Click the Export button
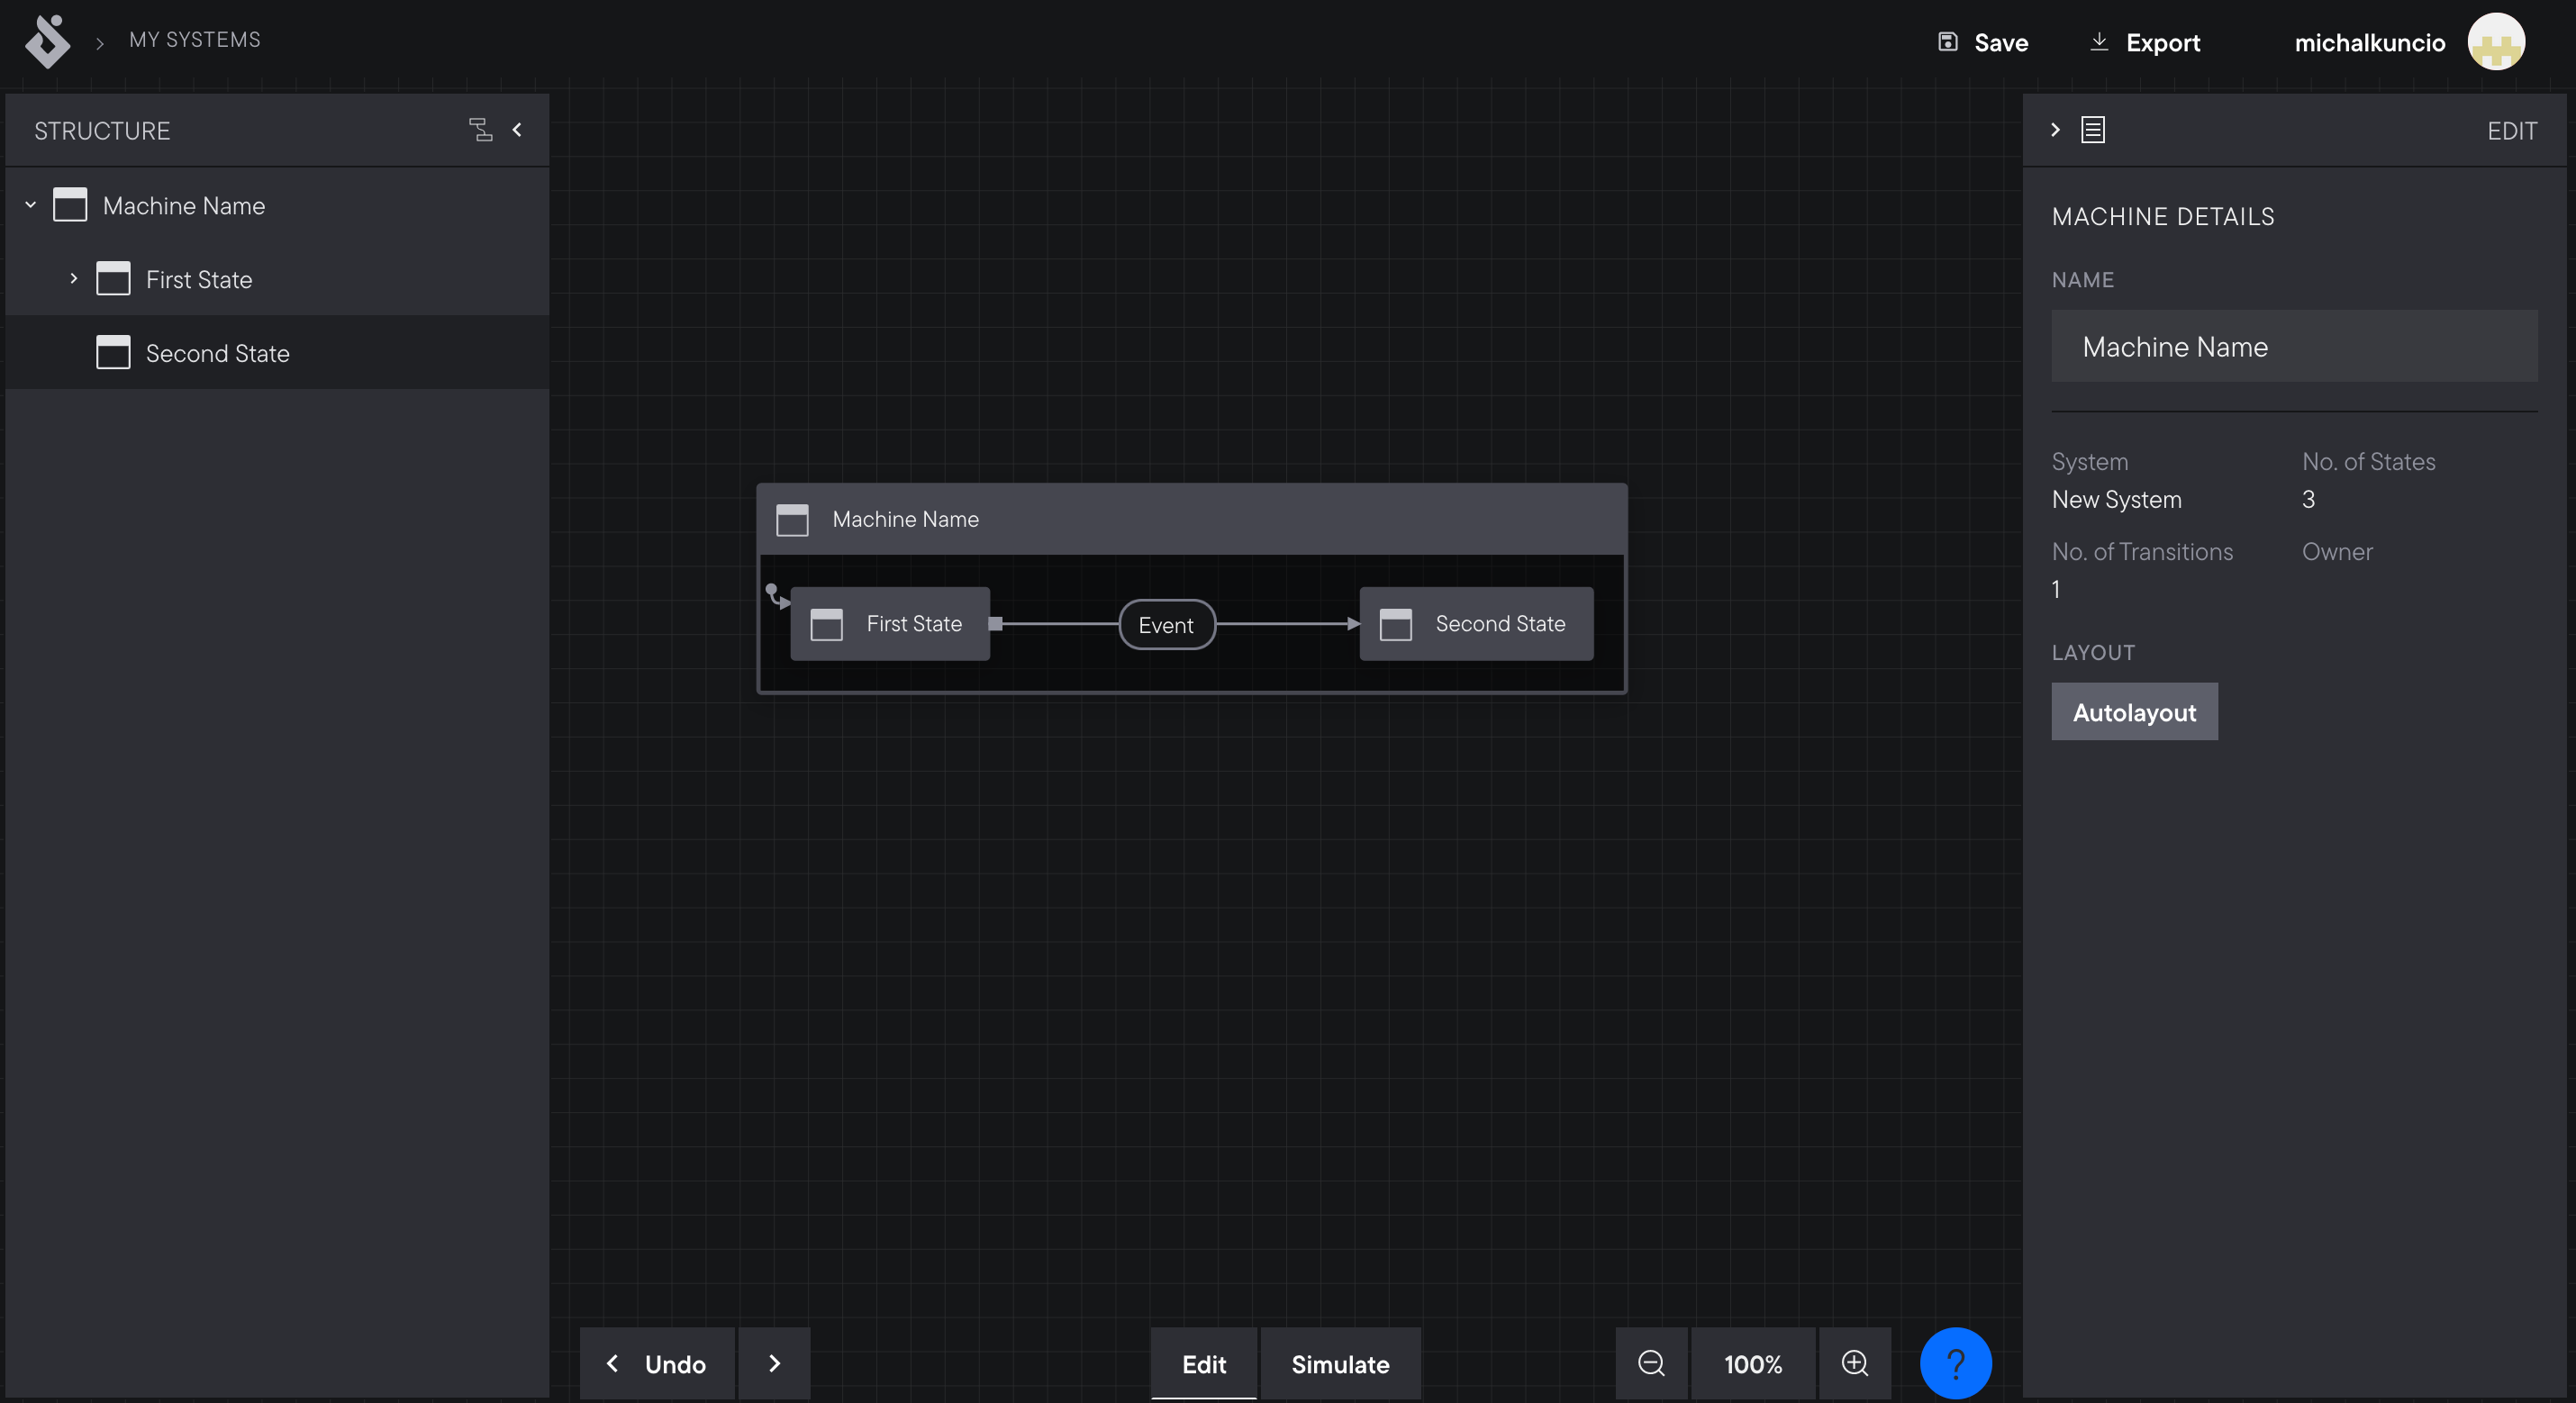This screenshot has width=2576, height=1403. [2145, 43]
